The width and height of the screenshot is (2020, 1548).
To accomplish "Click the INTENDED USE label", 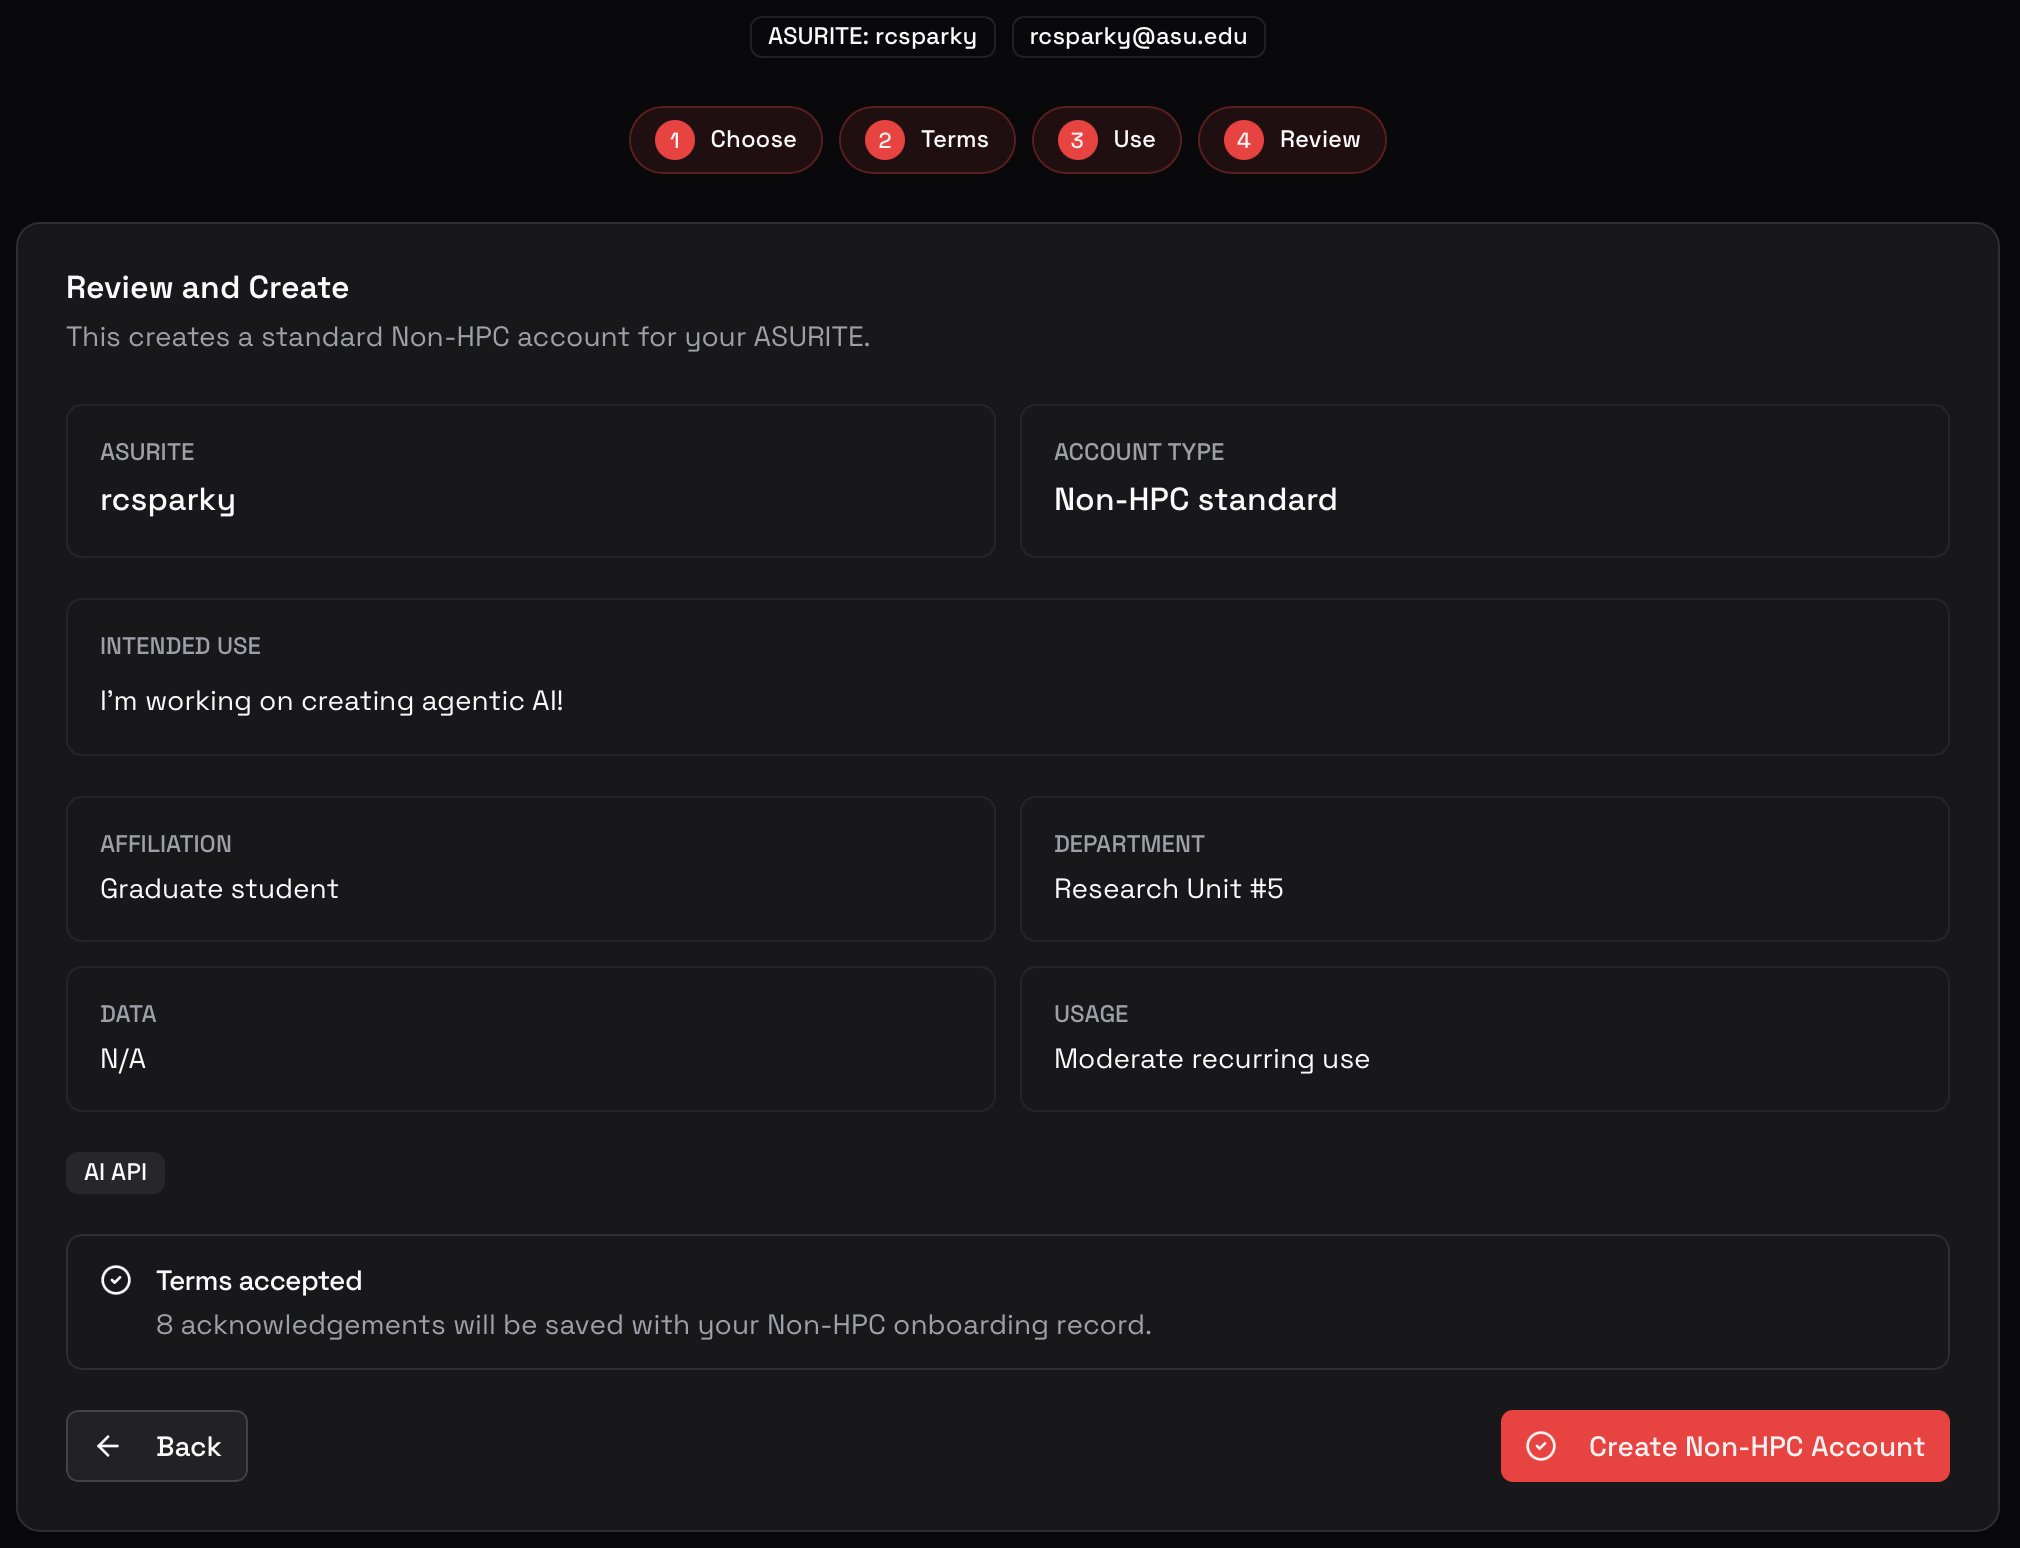I will 180,646.
